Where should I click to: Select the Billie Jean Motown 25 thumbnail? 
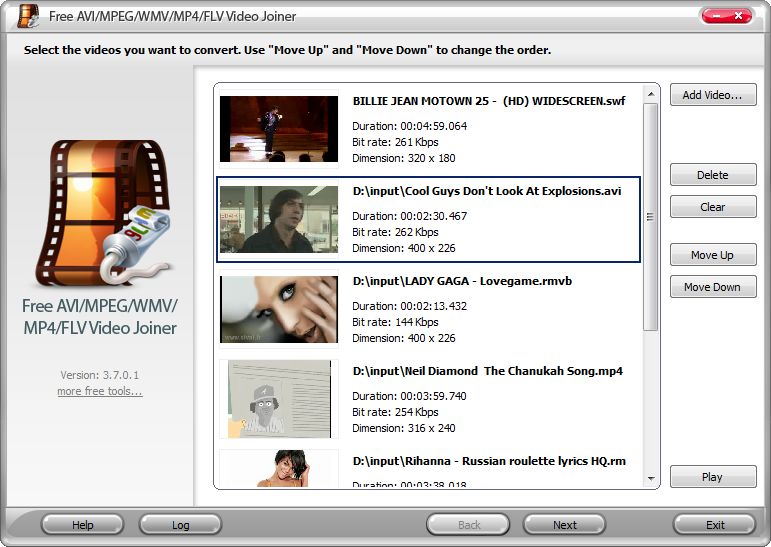pos(279,129)
